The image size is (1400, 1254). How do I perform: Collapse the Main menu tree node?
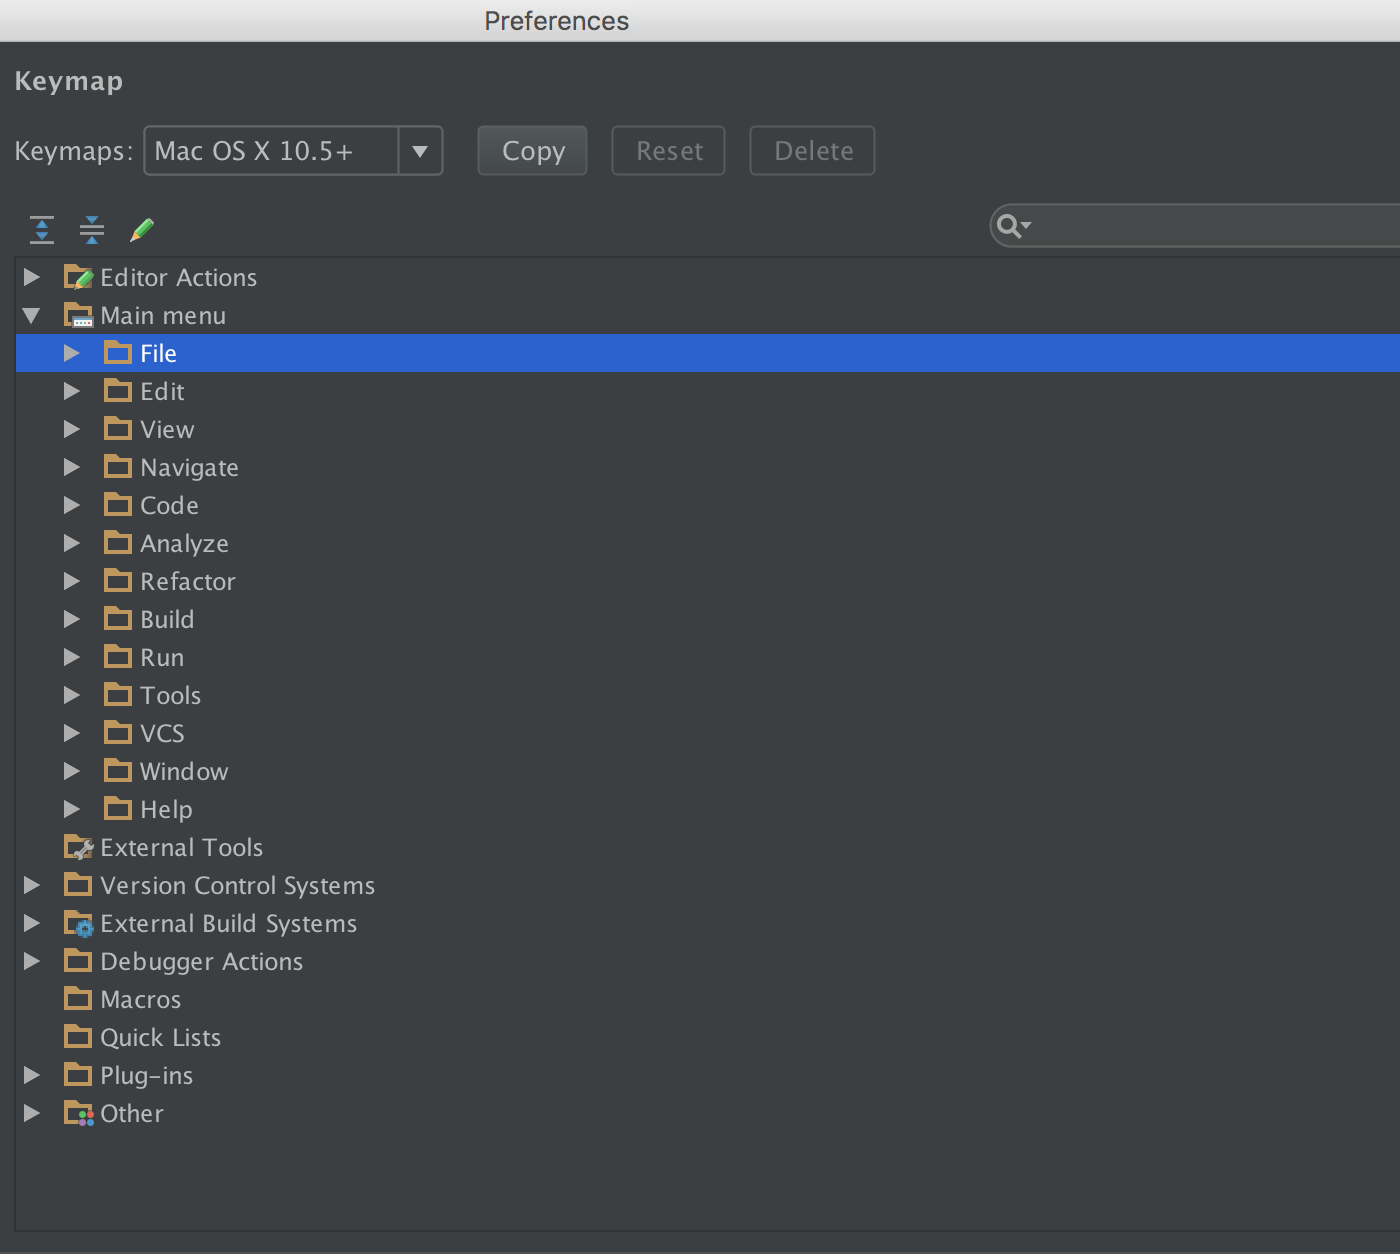click(x=32, y=315)
